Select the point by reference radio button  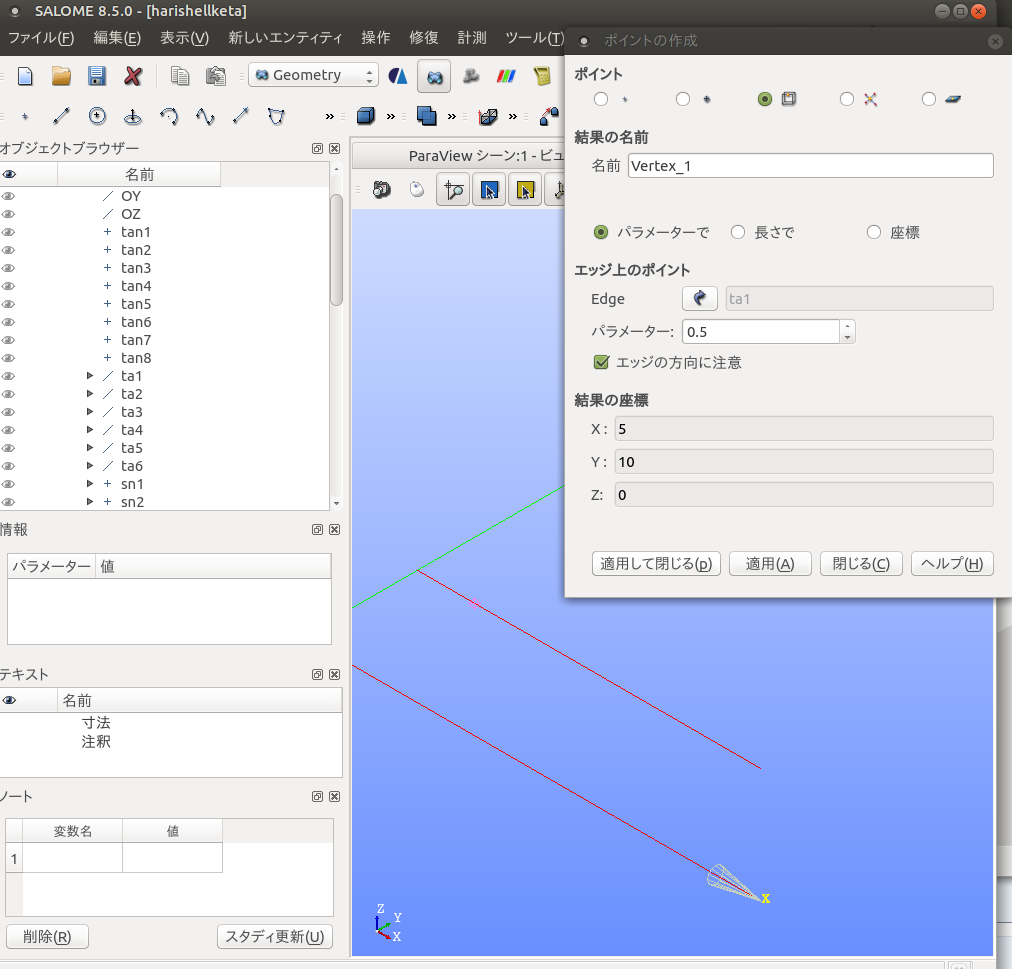[683, 99]
